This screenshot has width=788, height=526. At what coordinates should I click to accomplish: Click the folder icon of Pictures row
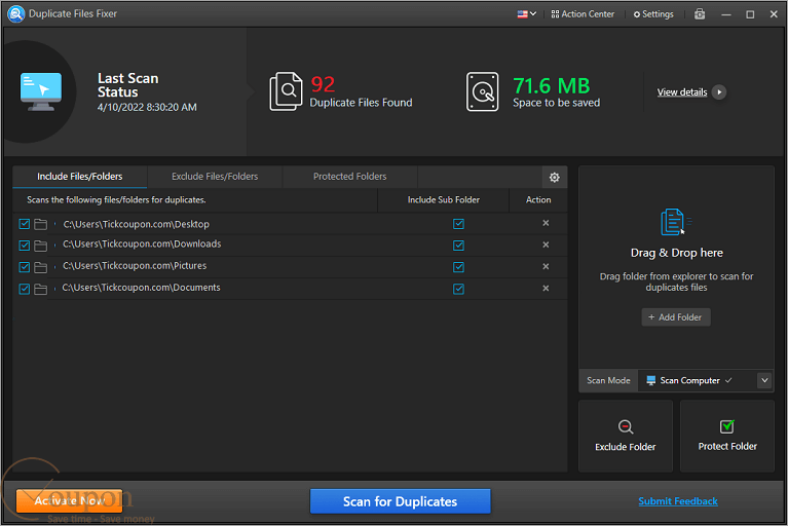click(x=41, y=267)
